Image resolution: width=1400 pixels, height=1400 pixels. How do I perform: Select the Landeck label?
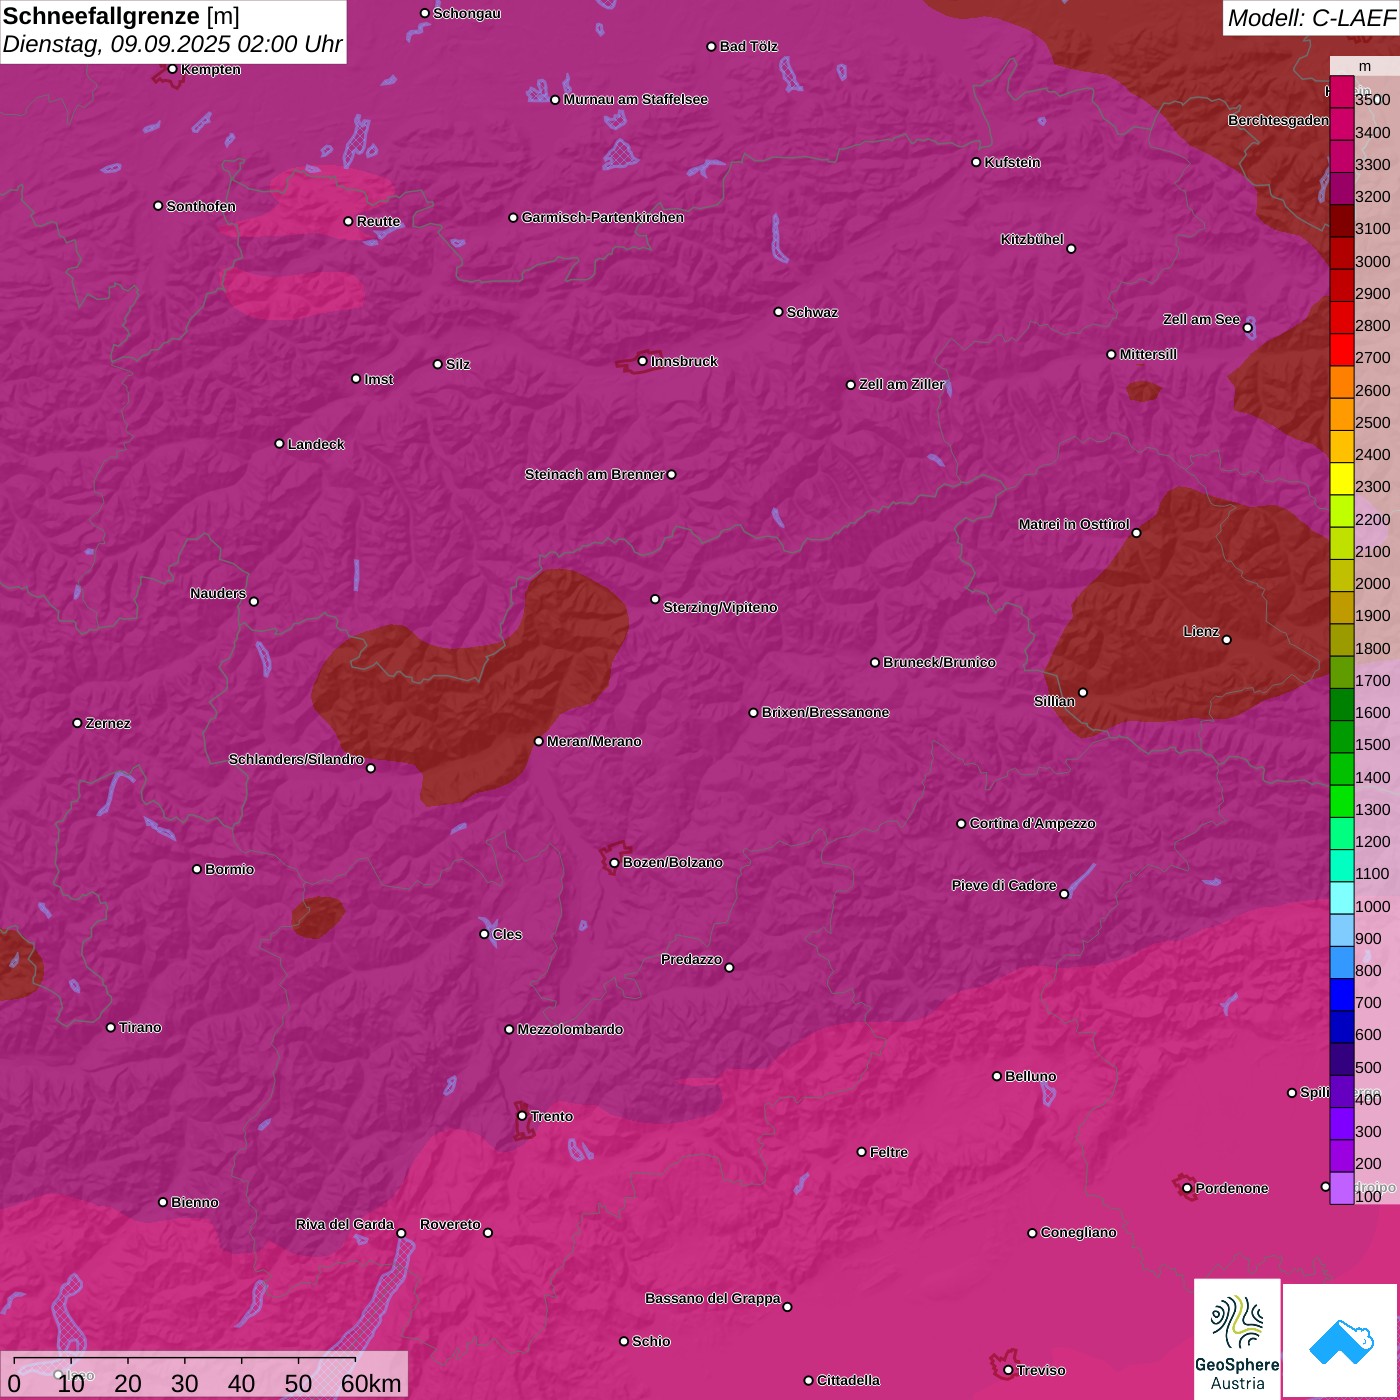pyautogui.click(x=316, y=444)
